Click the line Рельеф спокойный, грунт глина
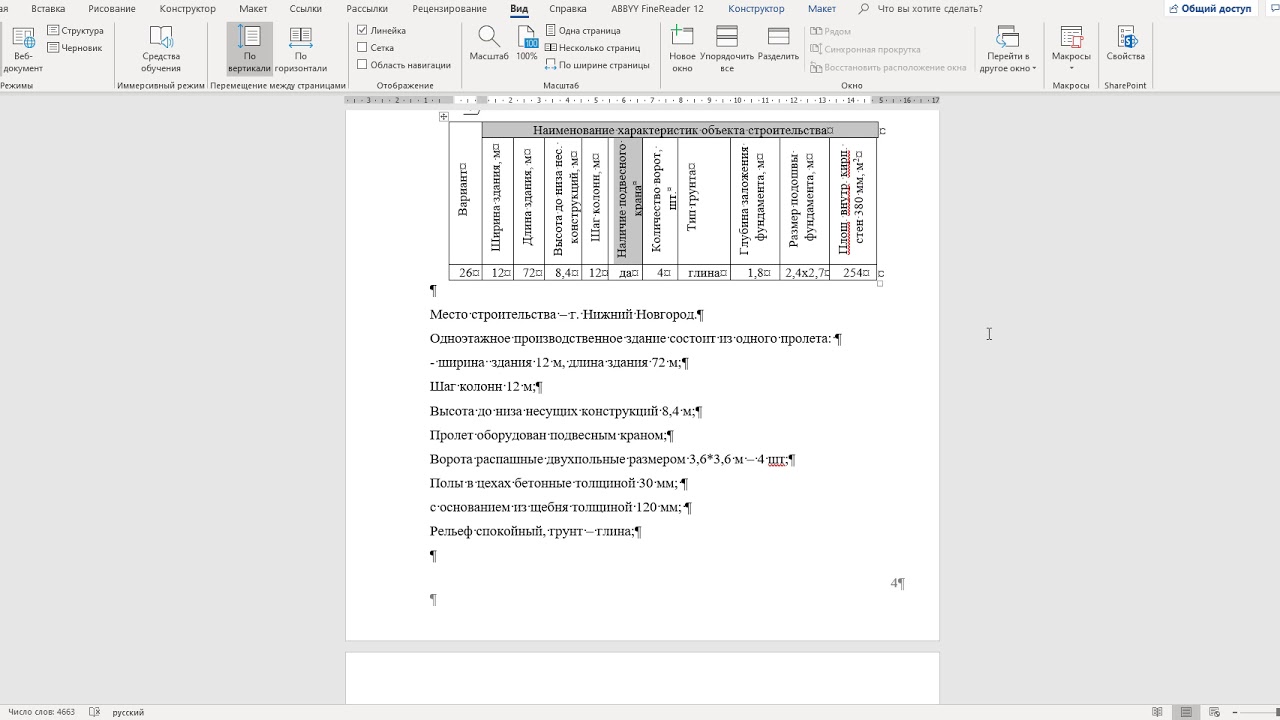 point(535,531)
